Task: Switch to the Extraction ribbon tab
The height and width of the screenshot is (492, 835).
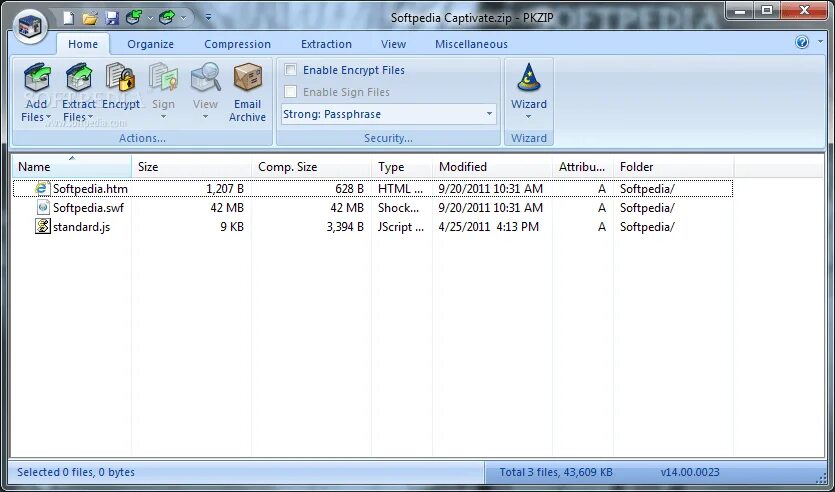Action: click(x=326, y=44)
